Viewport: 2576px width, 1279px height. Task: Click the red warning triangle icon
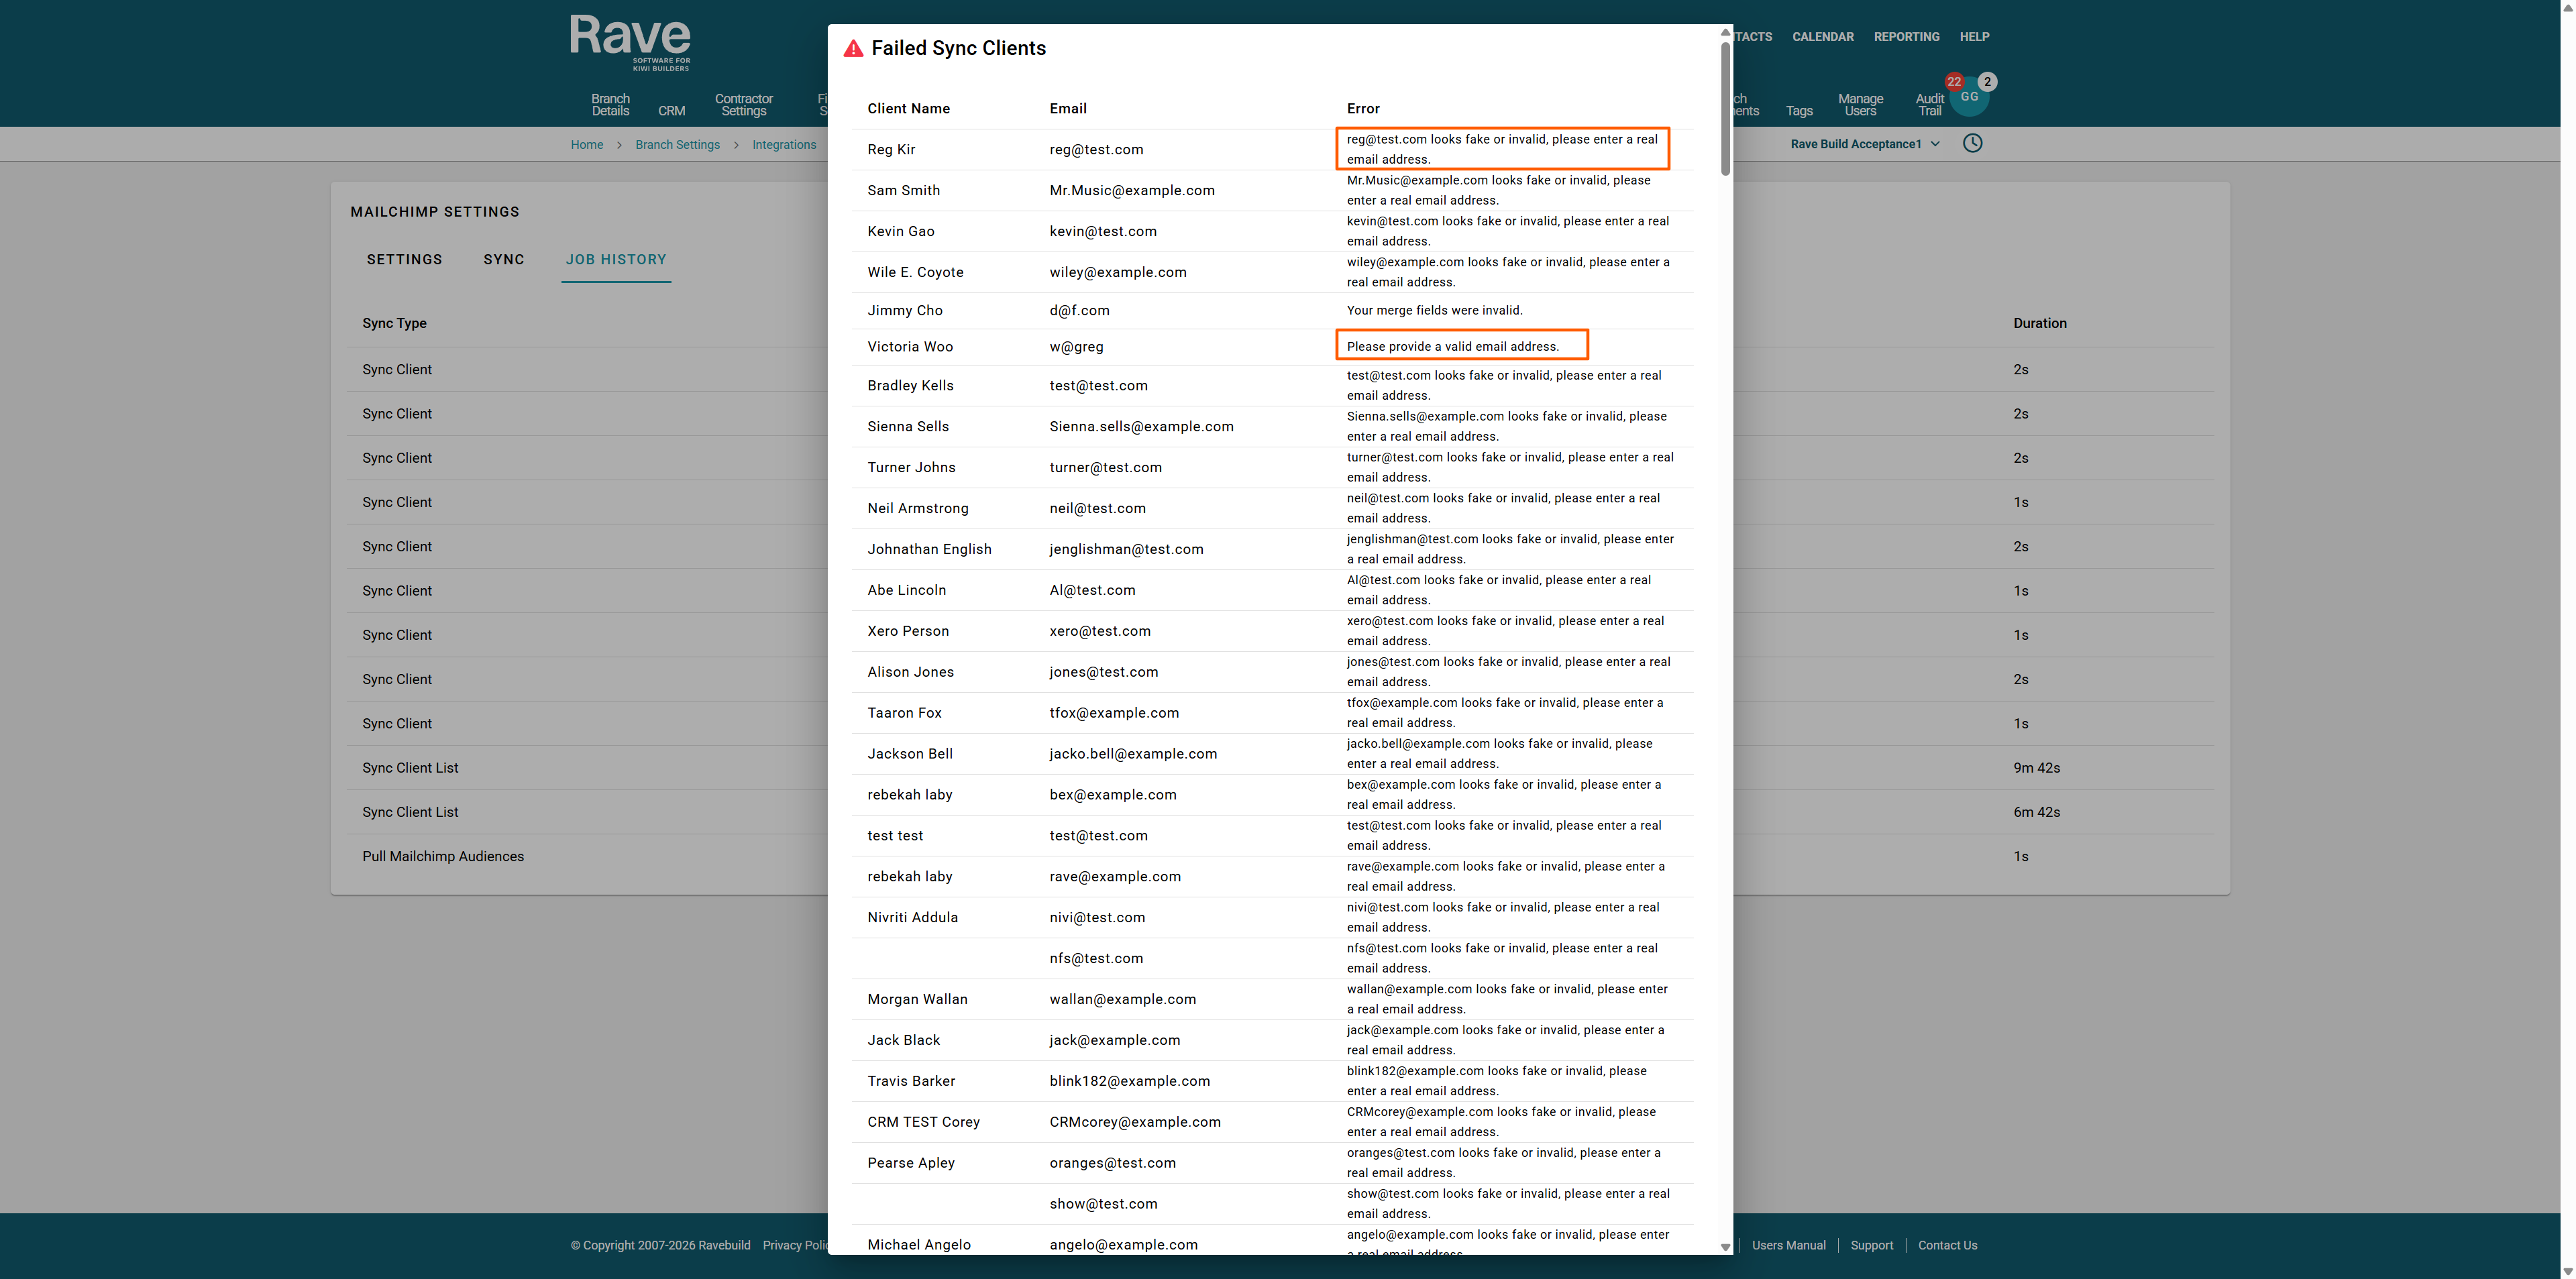(x=853, y=49)
